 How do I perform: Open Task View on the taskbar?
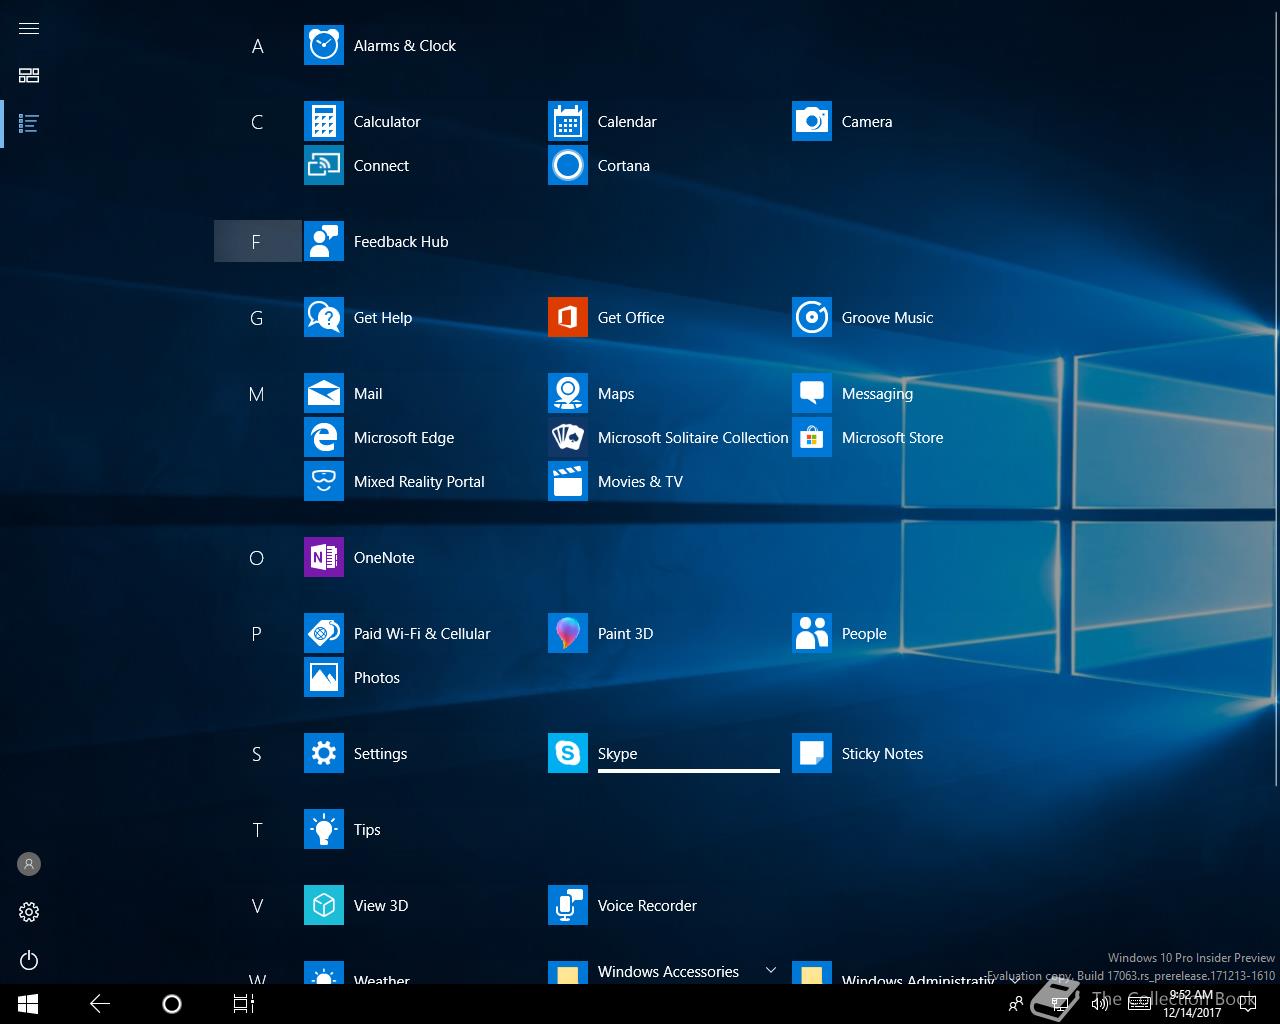tap(244, 1004)
